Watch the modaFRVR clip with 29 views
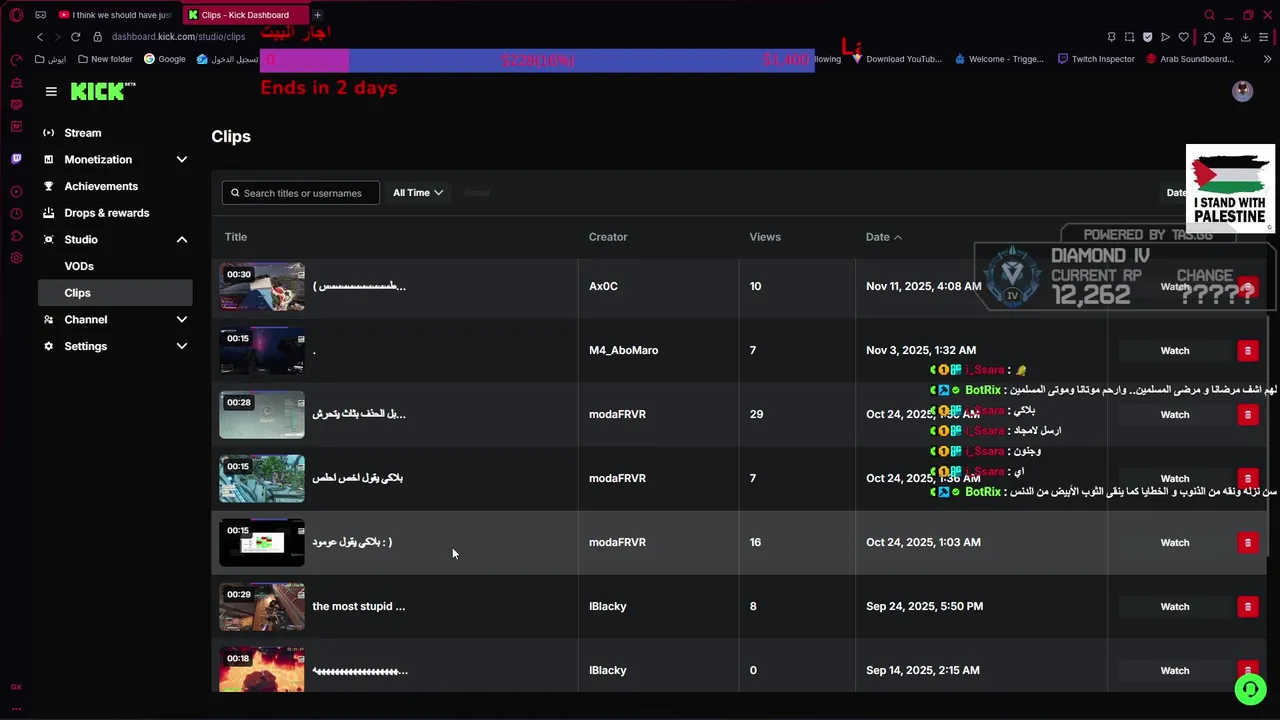Image resolution: width=1280 pixels, height=720 pixels. [x=1174, y=414]
